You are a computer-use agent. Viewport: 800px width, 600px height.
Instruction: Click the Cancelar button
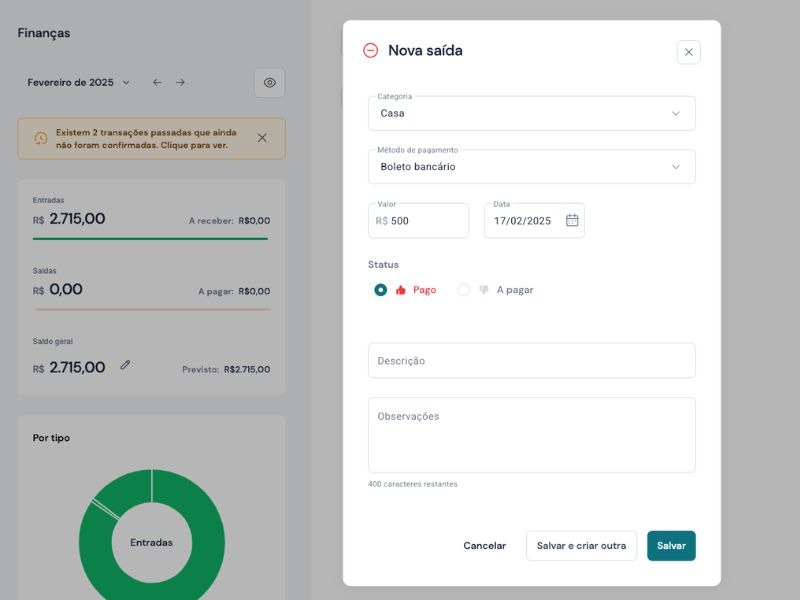coord(484,546)
